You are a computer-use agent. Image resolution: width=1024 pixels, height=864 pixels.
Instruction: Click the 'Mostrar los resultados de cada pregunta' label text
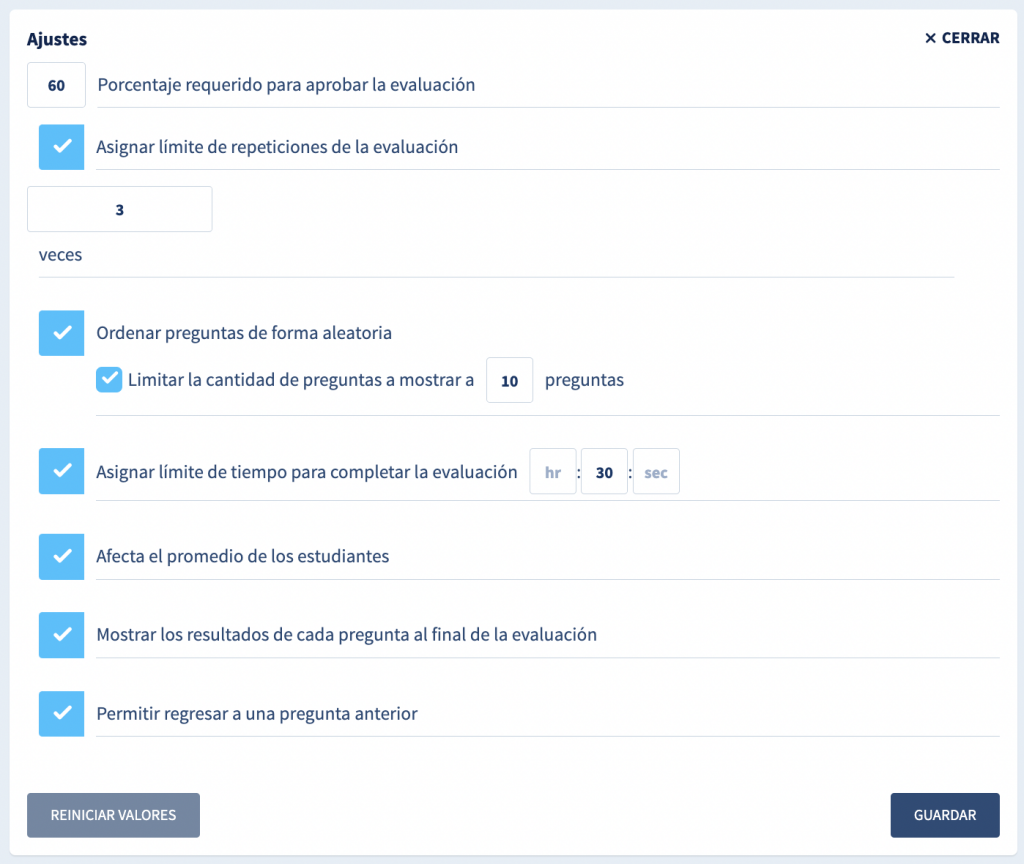346,634
